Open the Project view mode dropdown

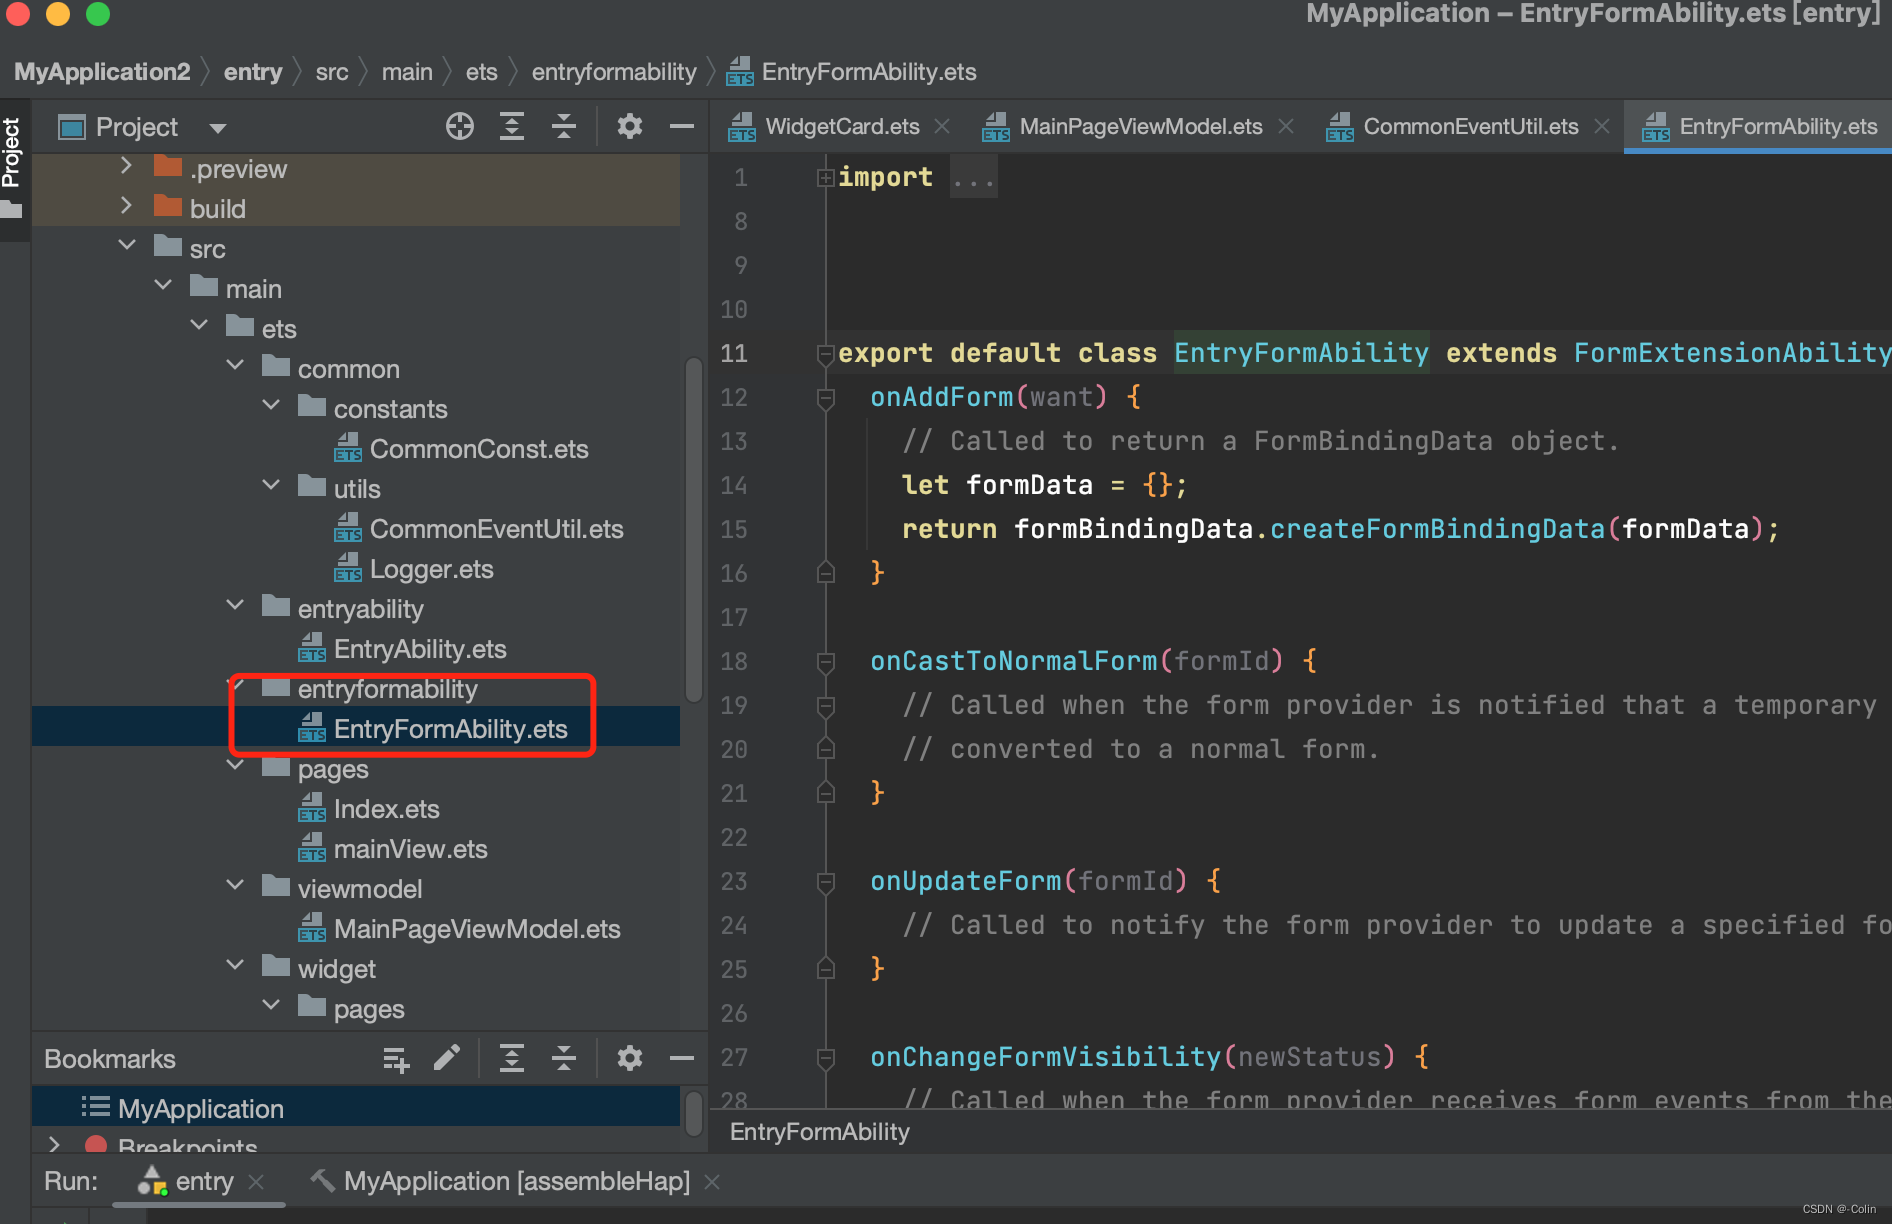click(217, 127)
